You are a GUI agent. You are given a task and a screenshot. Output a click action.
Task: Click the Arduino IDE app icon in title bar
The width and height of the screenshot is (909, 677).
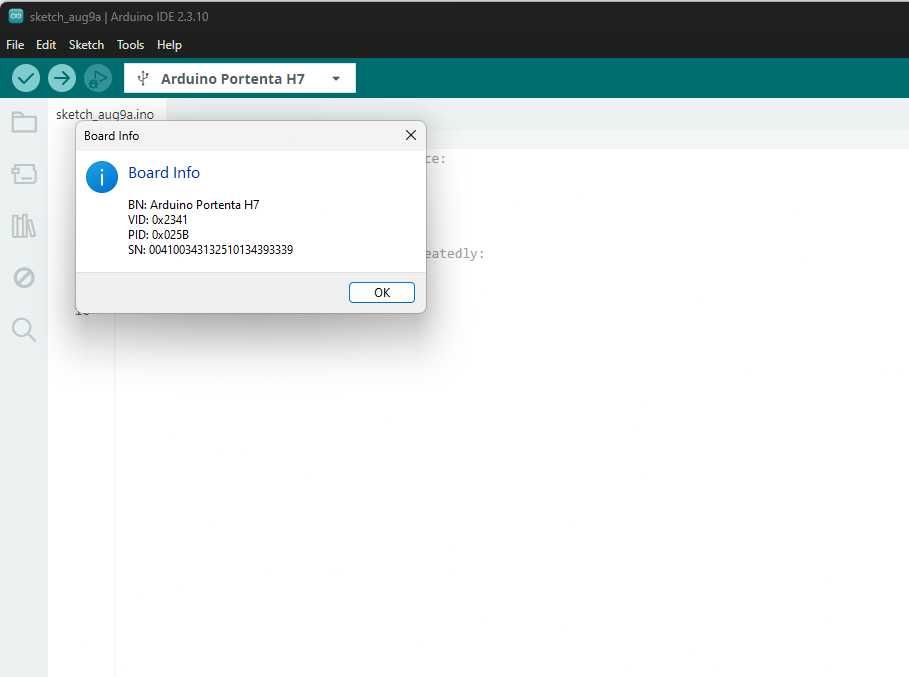coord(16,16)
